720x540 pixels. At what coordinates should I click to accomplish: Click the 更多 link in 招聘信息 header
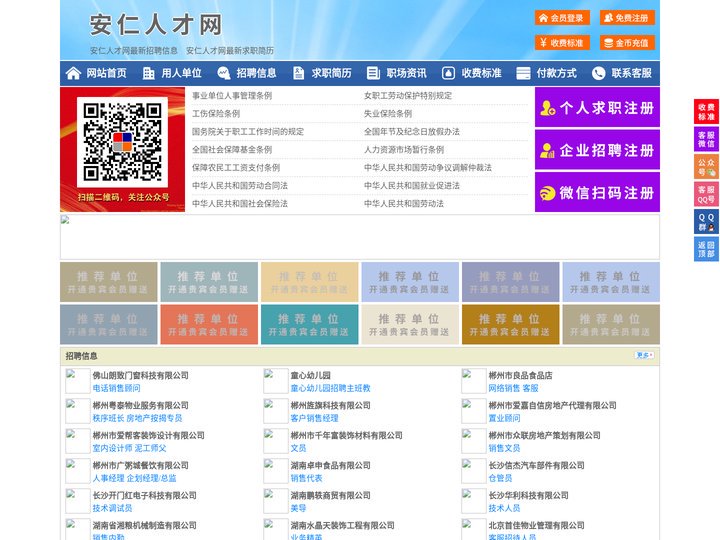pos(644,355)
